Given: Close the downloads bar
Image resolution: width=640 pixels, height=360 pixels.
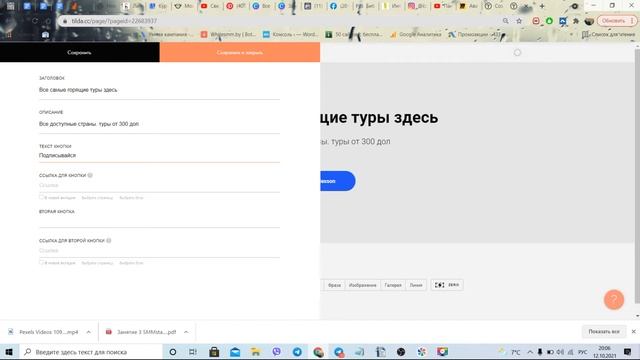Looking at the screenshot, I should click(x=633, y=332).
